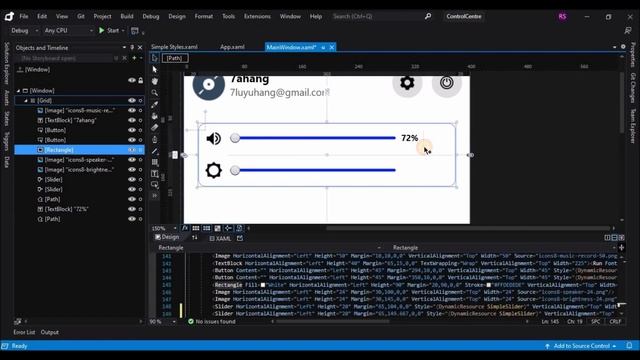
Task: Click the brightness slider thumb
Action: click(235, 170)
